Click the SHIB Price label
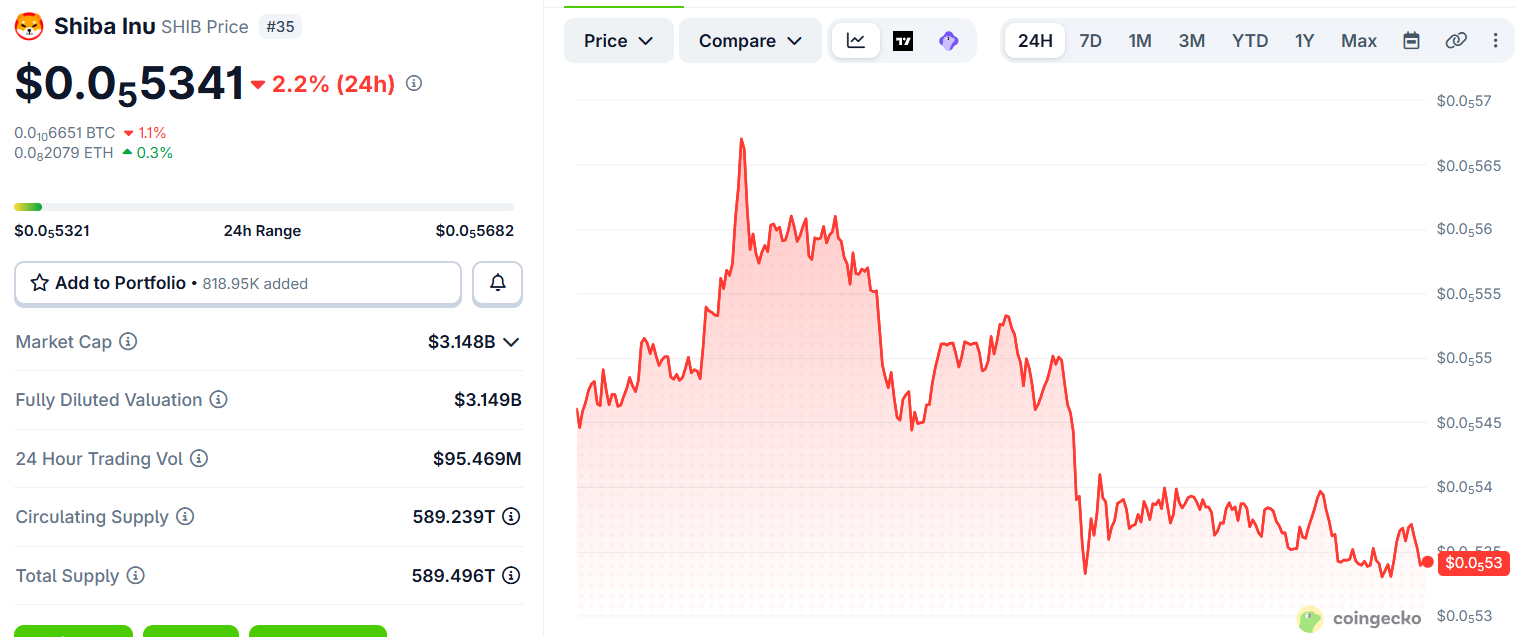The height and width of the screenshot is (637, 1522). click(x=205, y=27)
